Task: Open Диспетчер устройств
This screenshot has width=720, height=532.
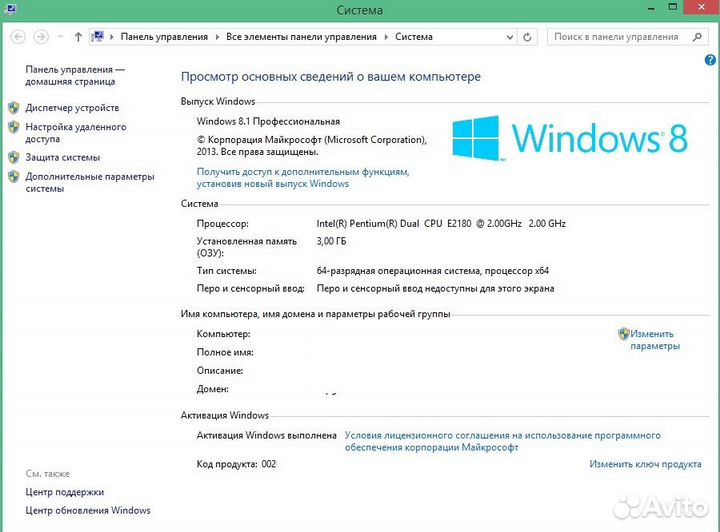Action: 72,108
